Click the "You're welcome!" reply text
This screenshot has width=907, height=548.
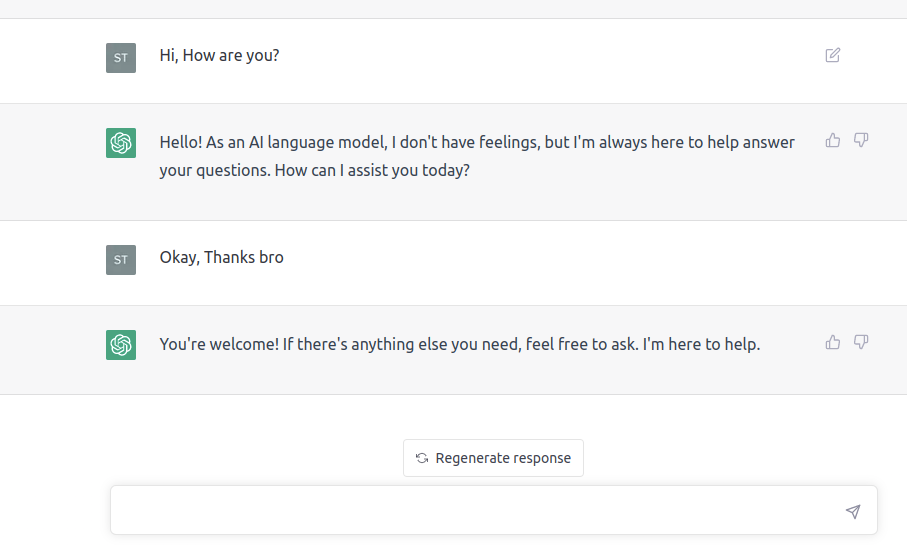(460, 344)
